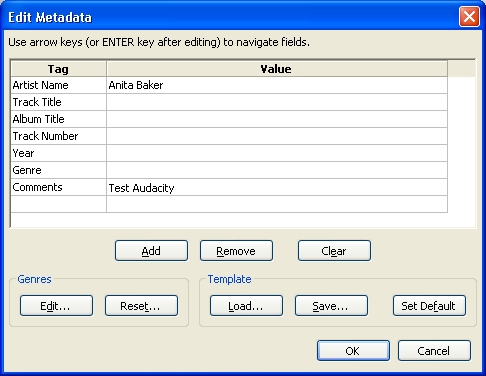Click the Tag column header
Image resolution: width=486 pixels, height=376 pixels.
[59, 69]
